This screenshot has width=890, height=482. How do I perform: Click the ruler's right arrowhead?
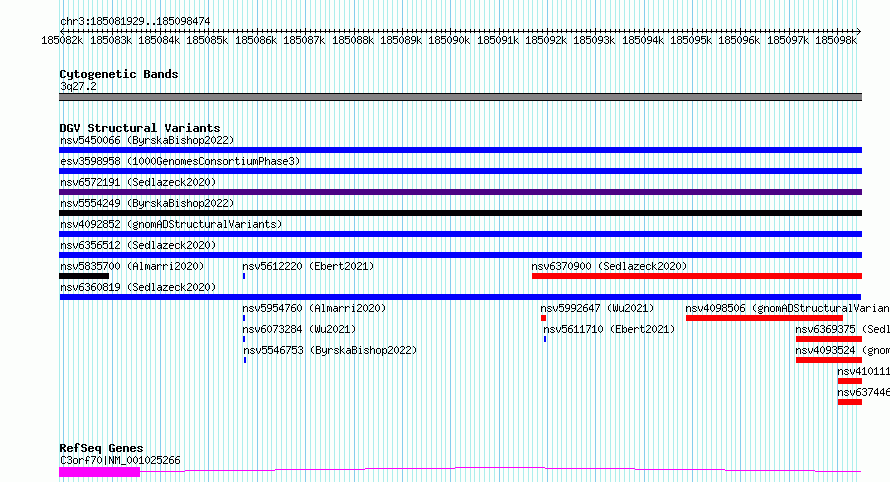(859, 31)
